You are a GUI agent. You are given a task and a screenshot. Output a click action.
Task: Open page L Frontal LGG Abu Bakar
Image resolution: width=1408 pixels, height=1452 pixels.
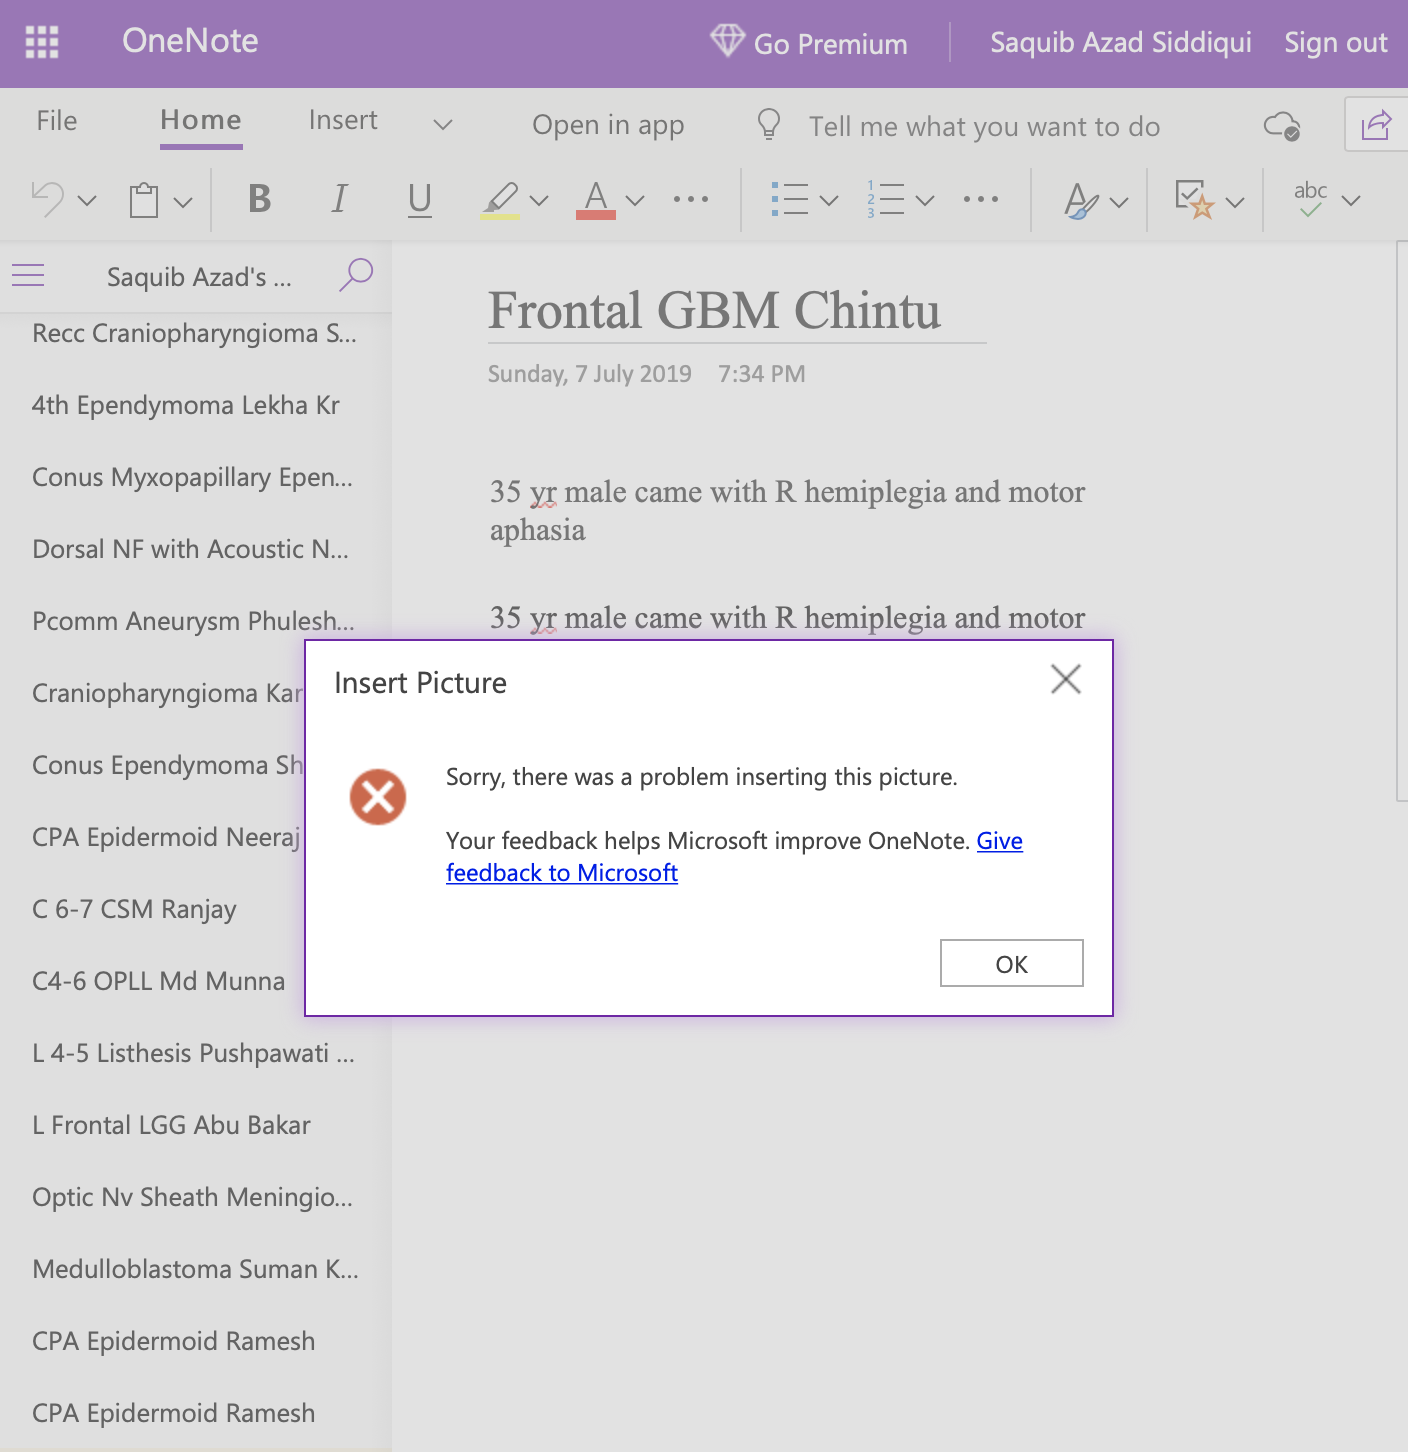[171, 1125]
